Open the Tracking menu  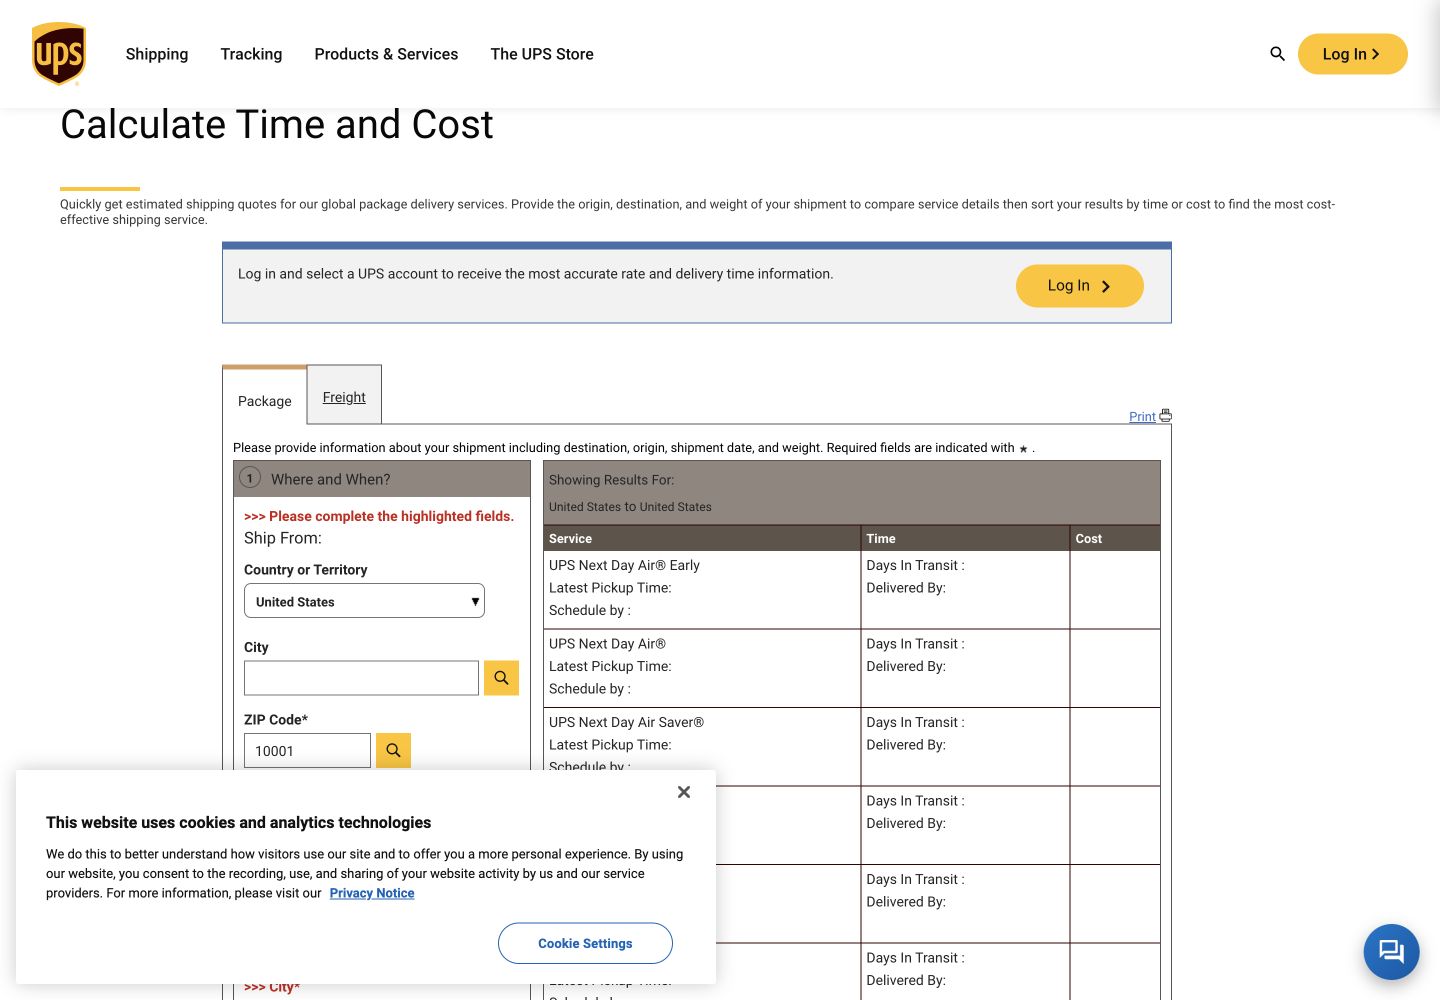(251, 54)
